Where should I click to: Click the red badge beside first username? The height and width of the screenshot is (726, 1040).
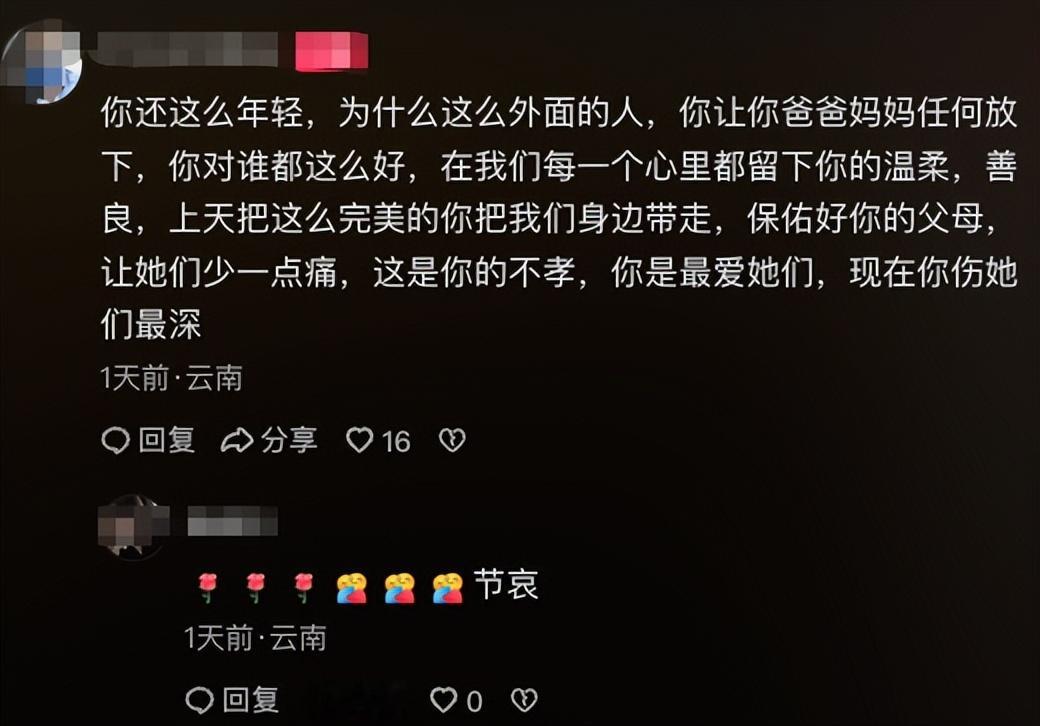pos(331,50)
